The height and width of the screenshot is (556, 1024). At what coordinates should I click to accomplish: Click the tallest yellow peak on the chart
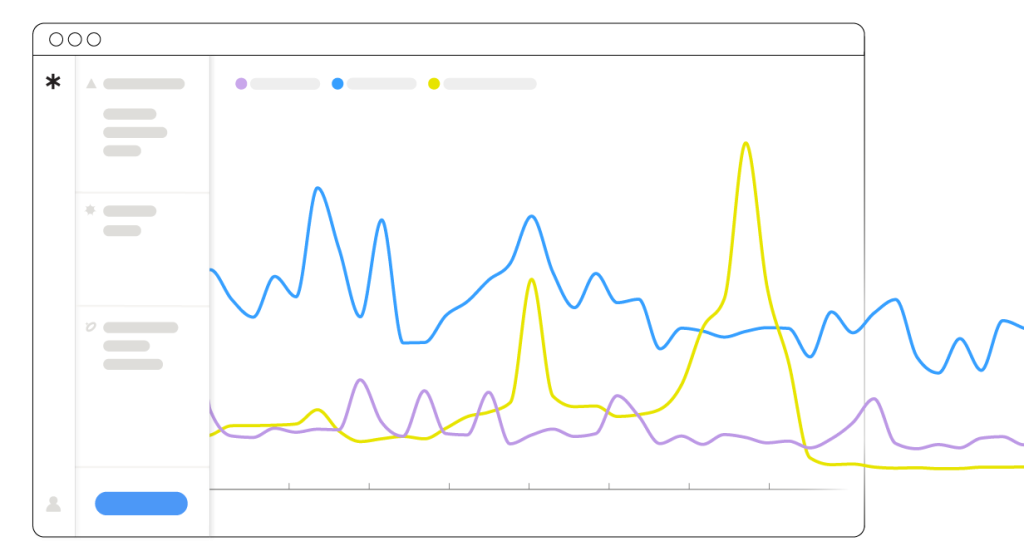point(746,145)
